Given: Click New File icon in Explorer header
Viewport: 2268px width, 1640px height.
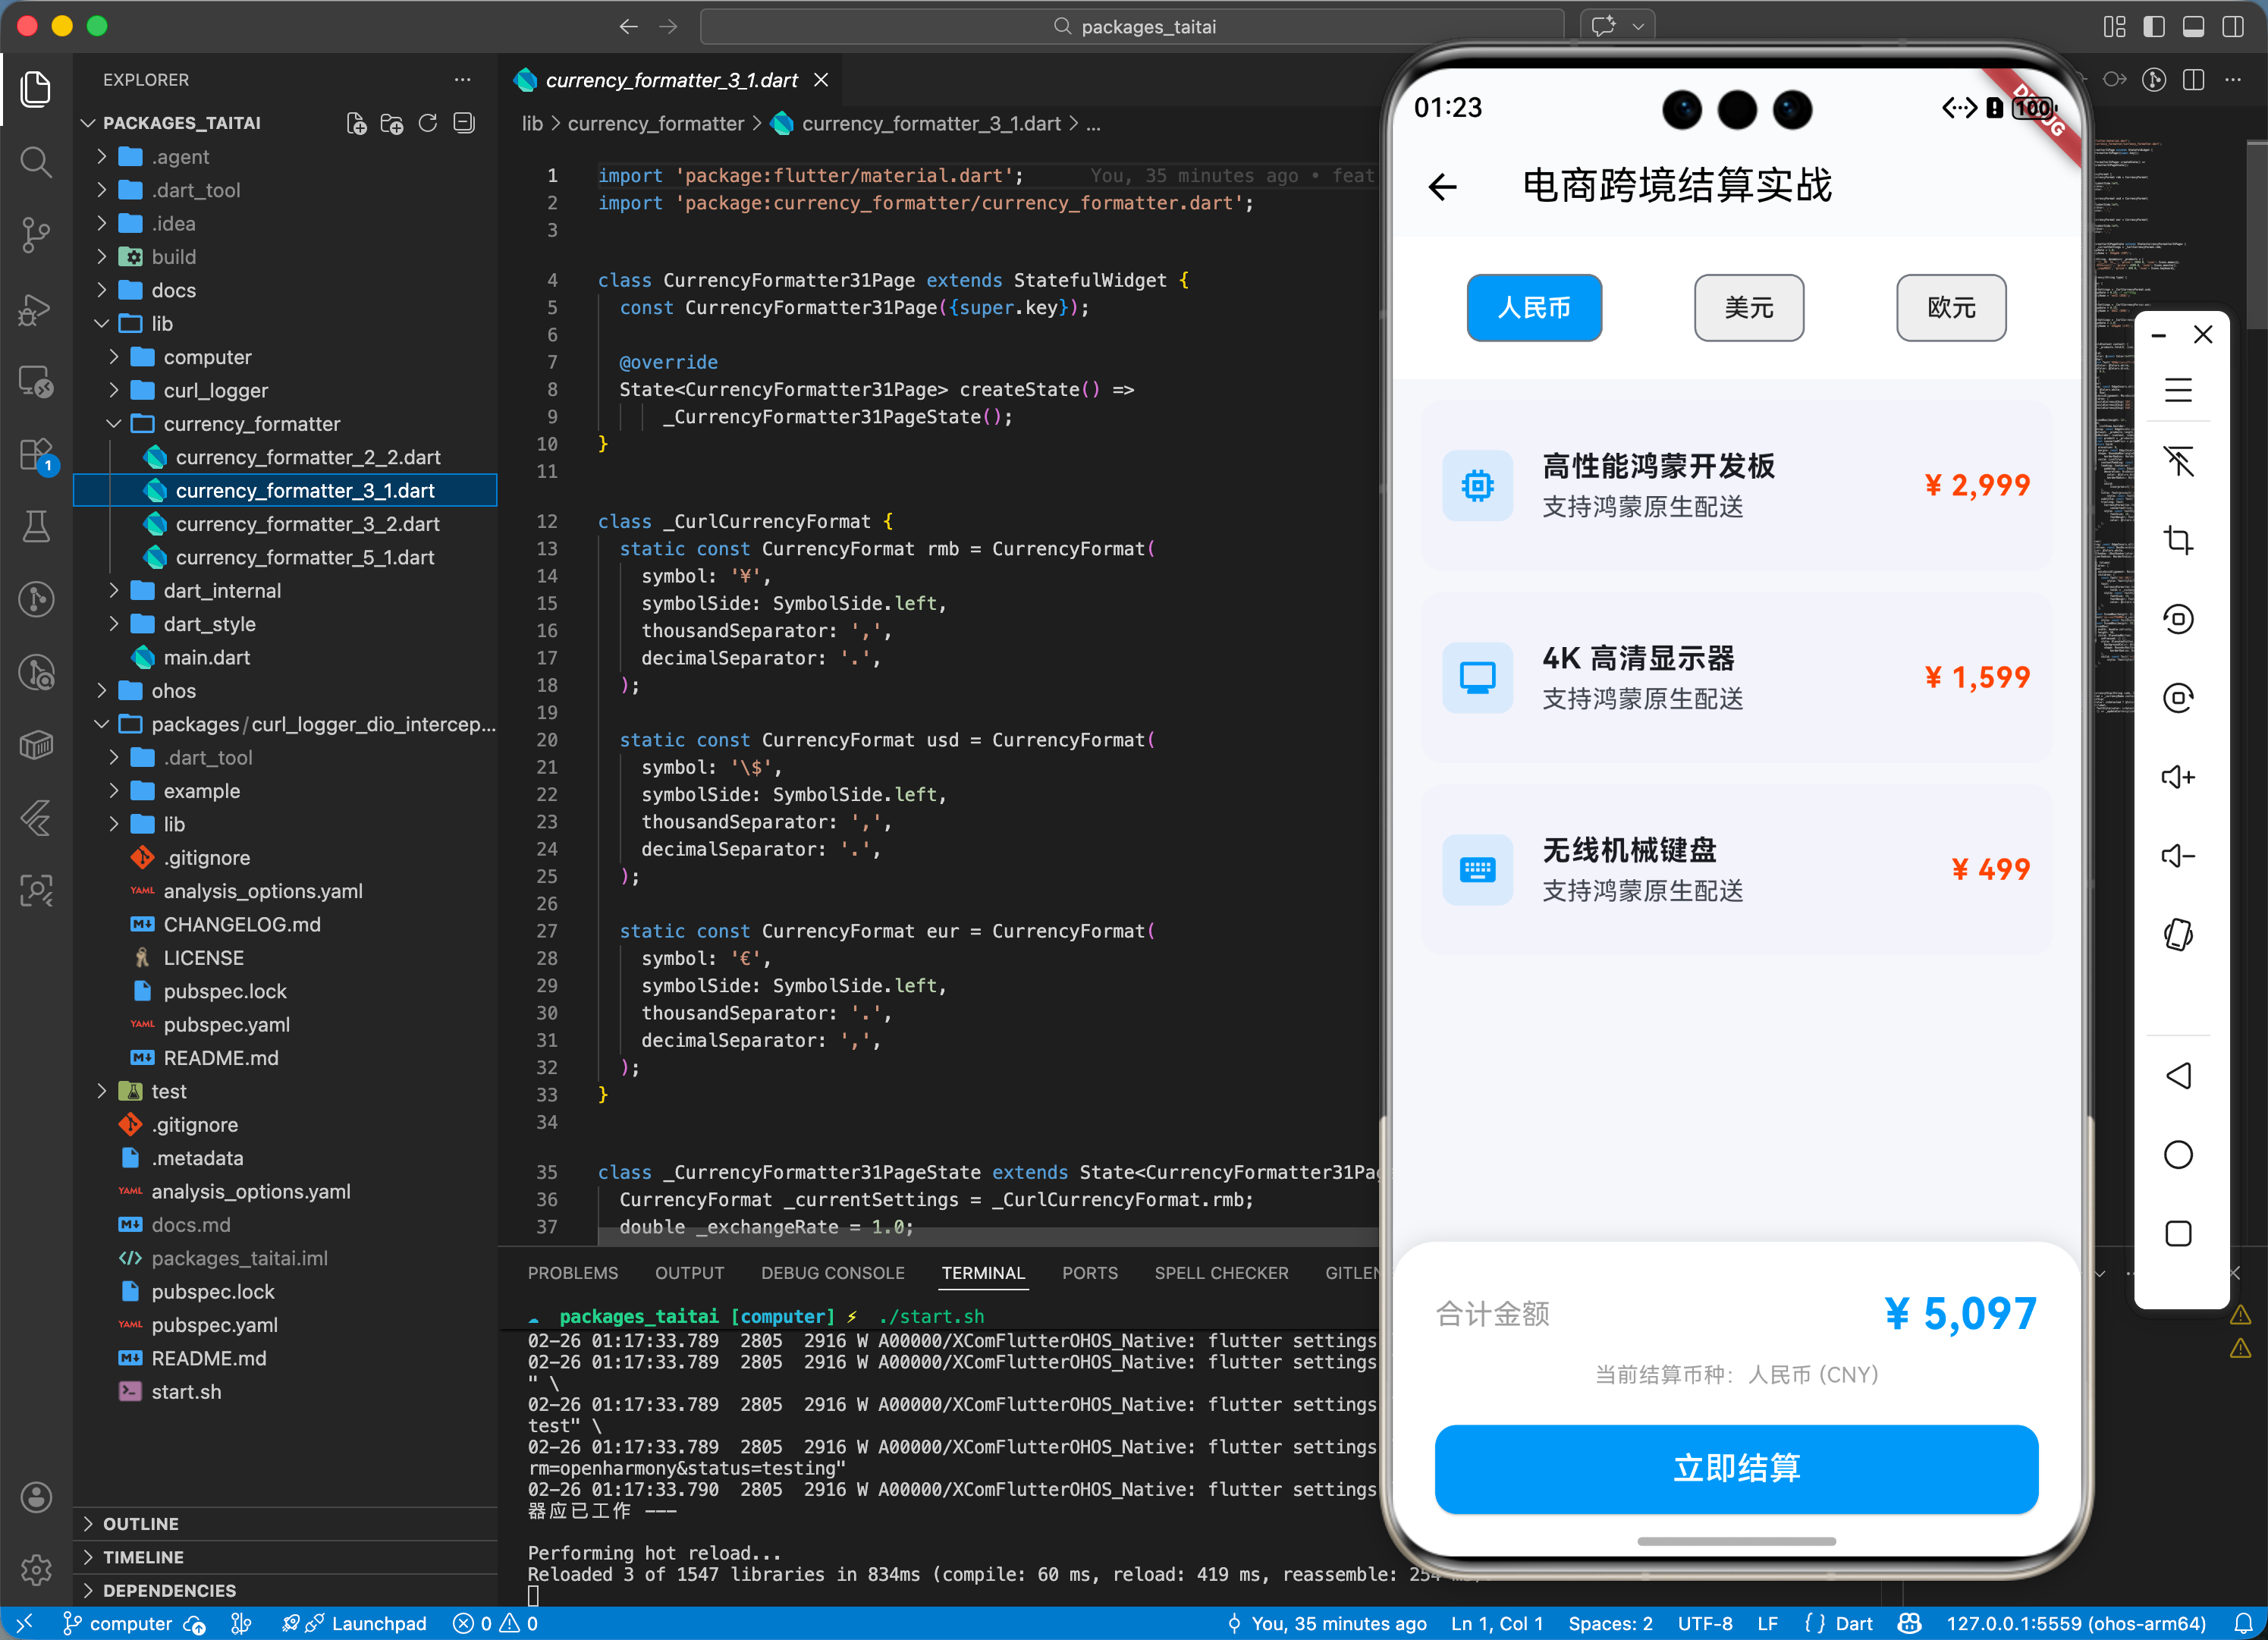Looking at the screenshot, I should [x=356, y=123].
